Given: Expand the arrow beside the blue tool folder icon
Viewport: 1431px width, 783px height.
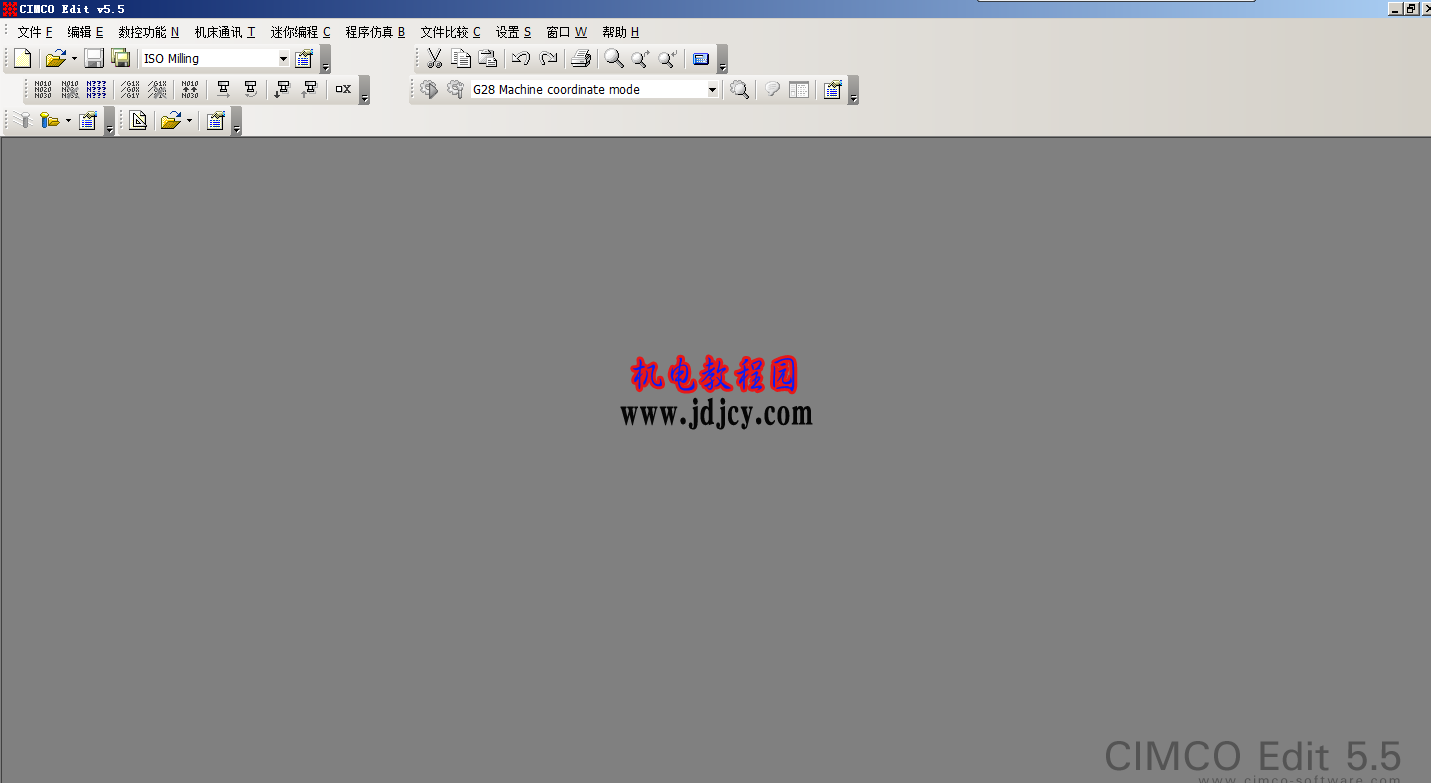Looking at the screenshot, I should pyautogui.click(x=68, y=121).
